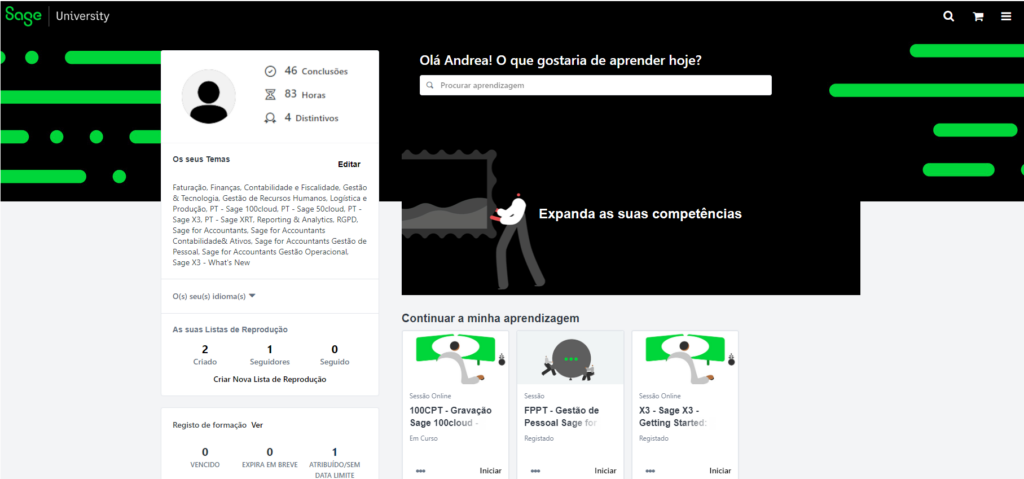Open more options on 100CPT card
This screenshot has height=479, width=1024.
point(420,470)
